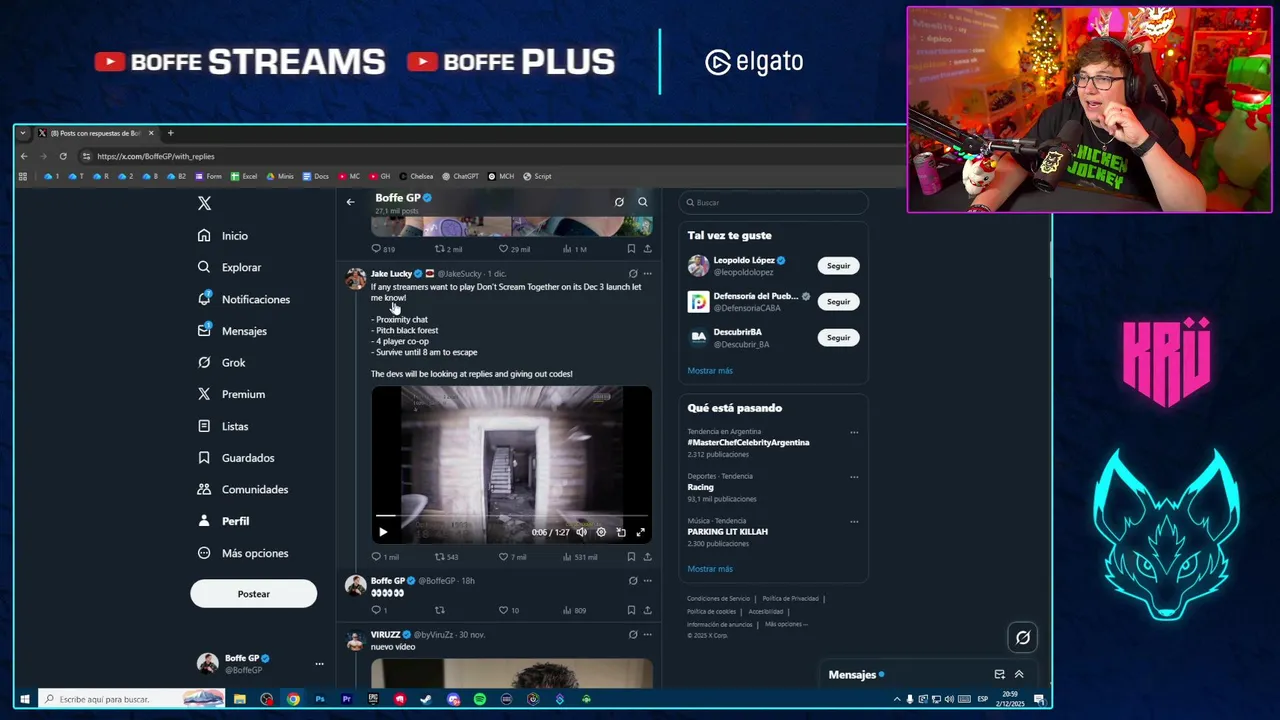Click the Grok icon on the Jake Lucky post
This screenshot has height=720, width=1280.
point(633,273)
